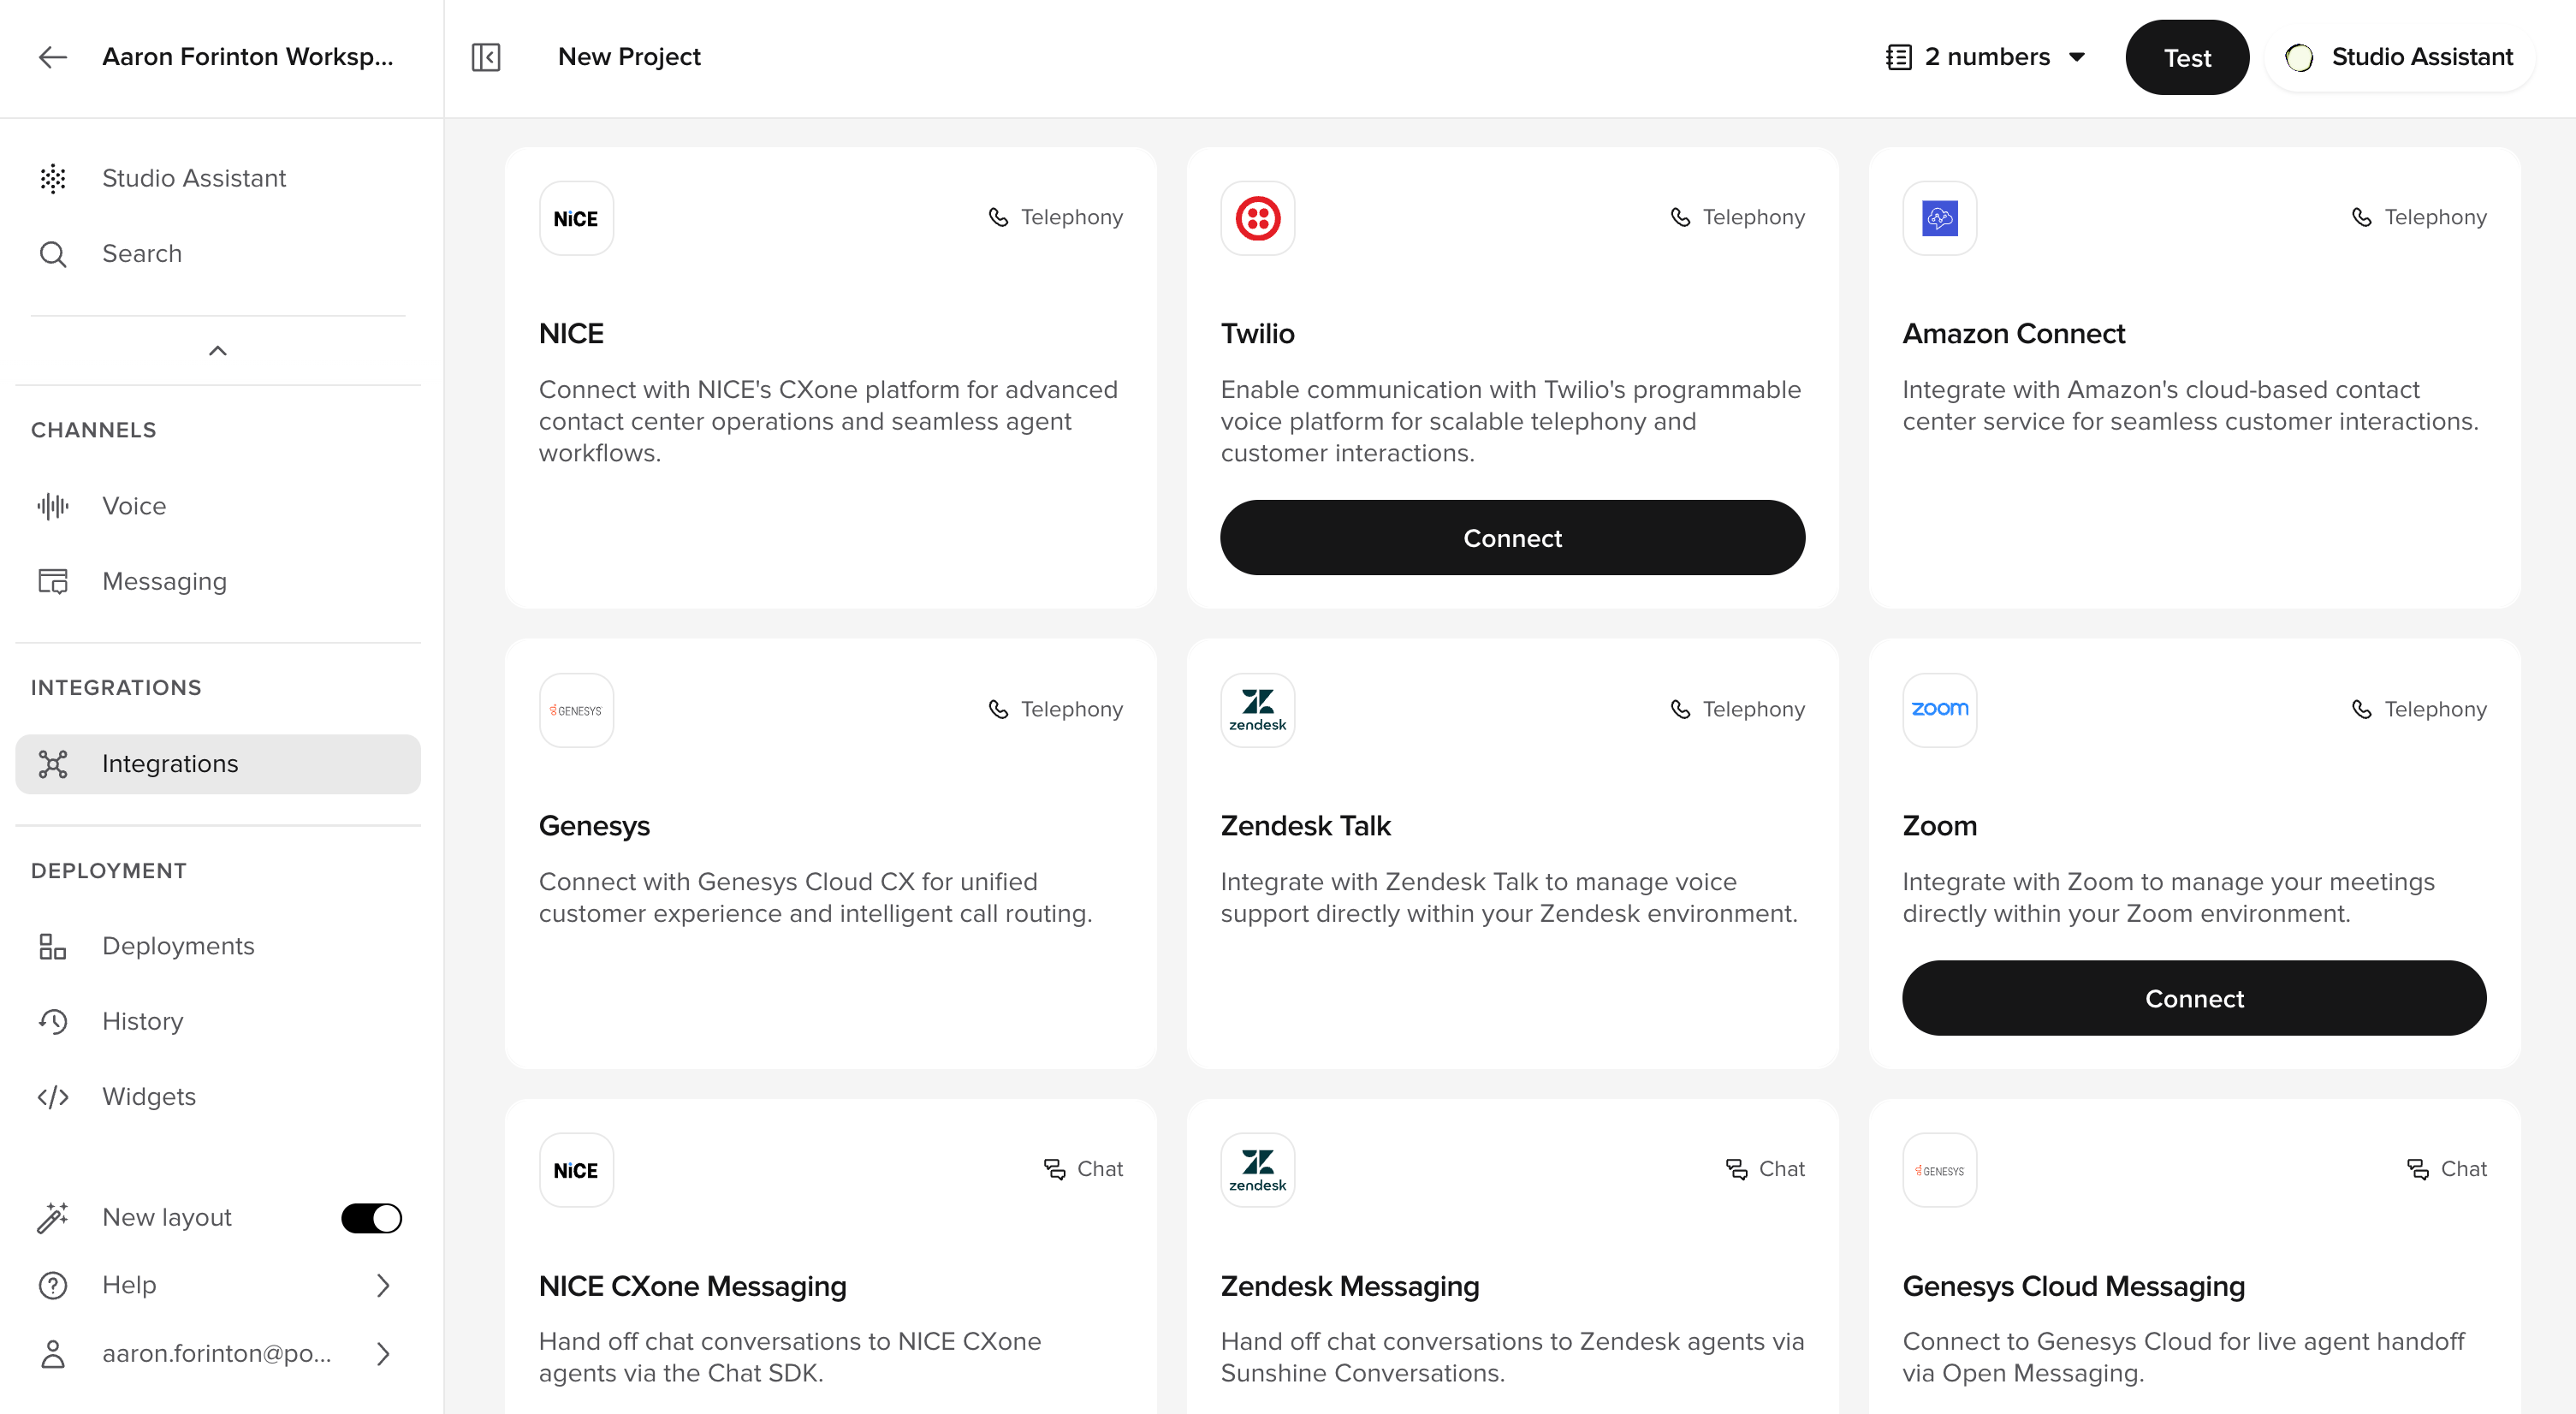Click Telephony tag on Zoom card
Screen dimensions: 2576x1414
click(x=2419, y=710)
